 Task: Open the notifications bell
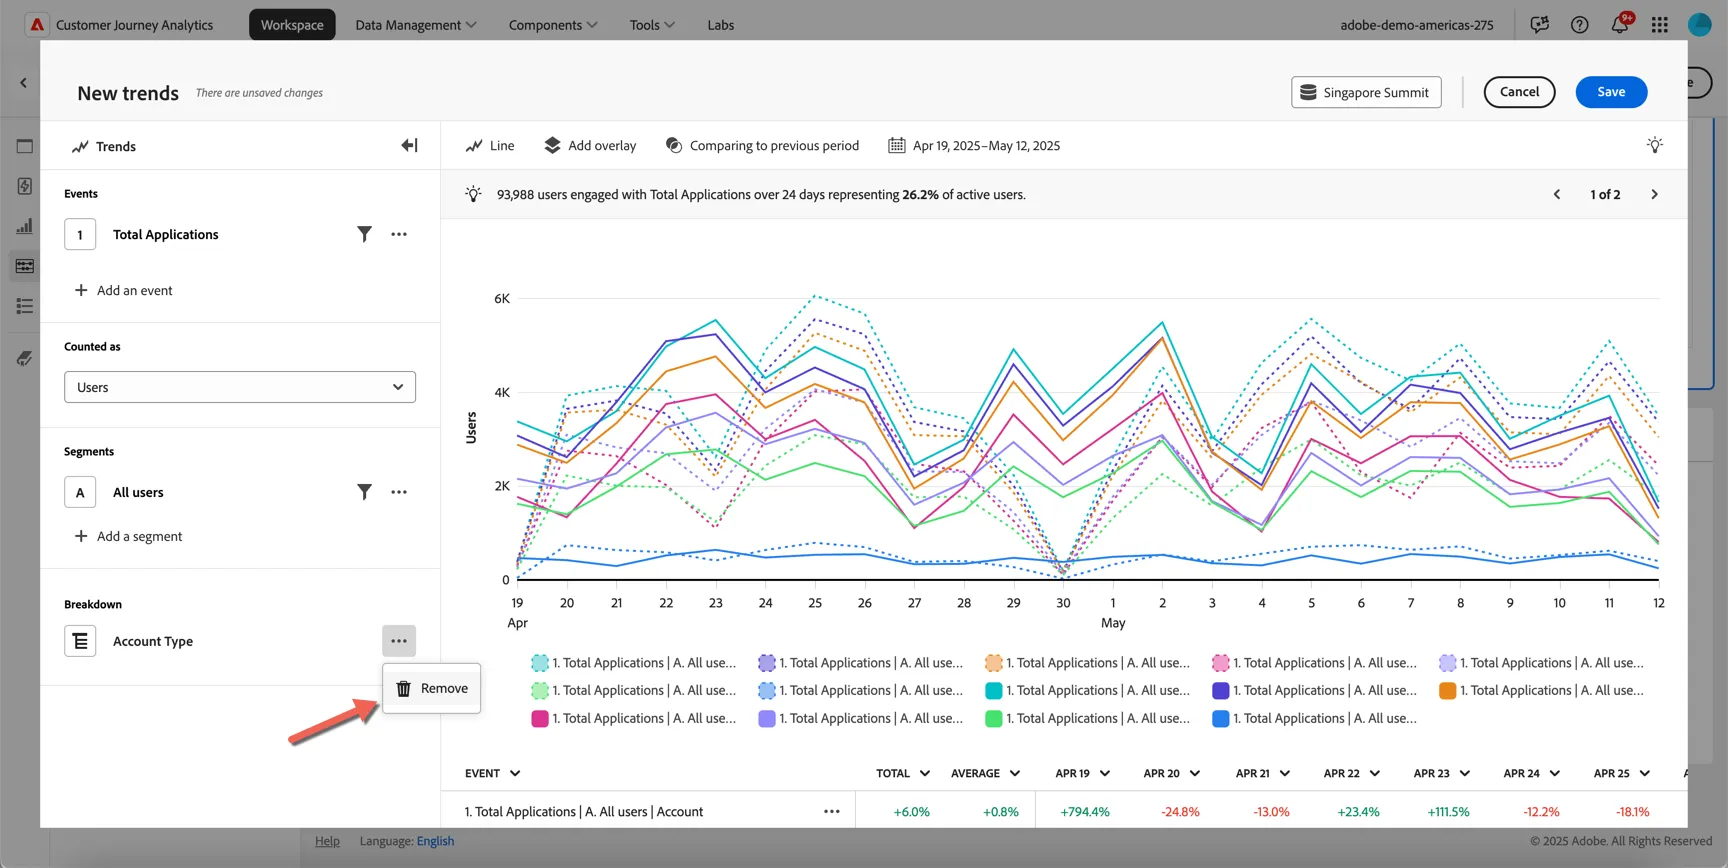coord(1620,24)
